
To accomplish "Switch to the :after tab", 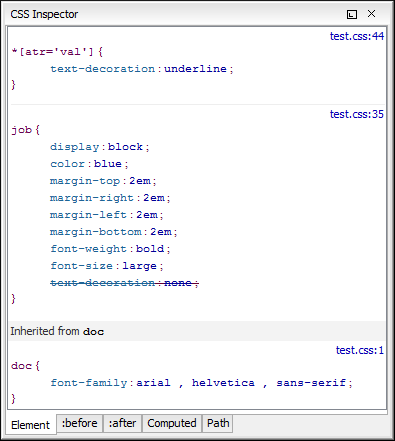I will (x=122, y=423).
